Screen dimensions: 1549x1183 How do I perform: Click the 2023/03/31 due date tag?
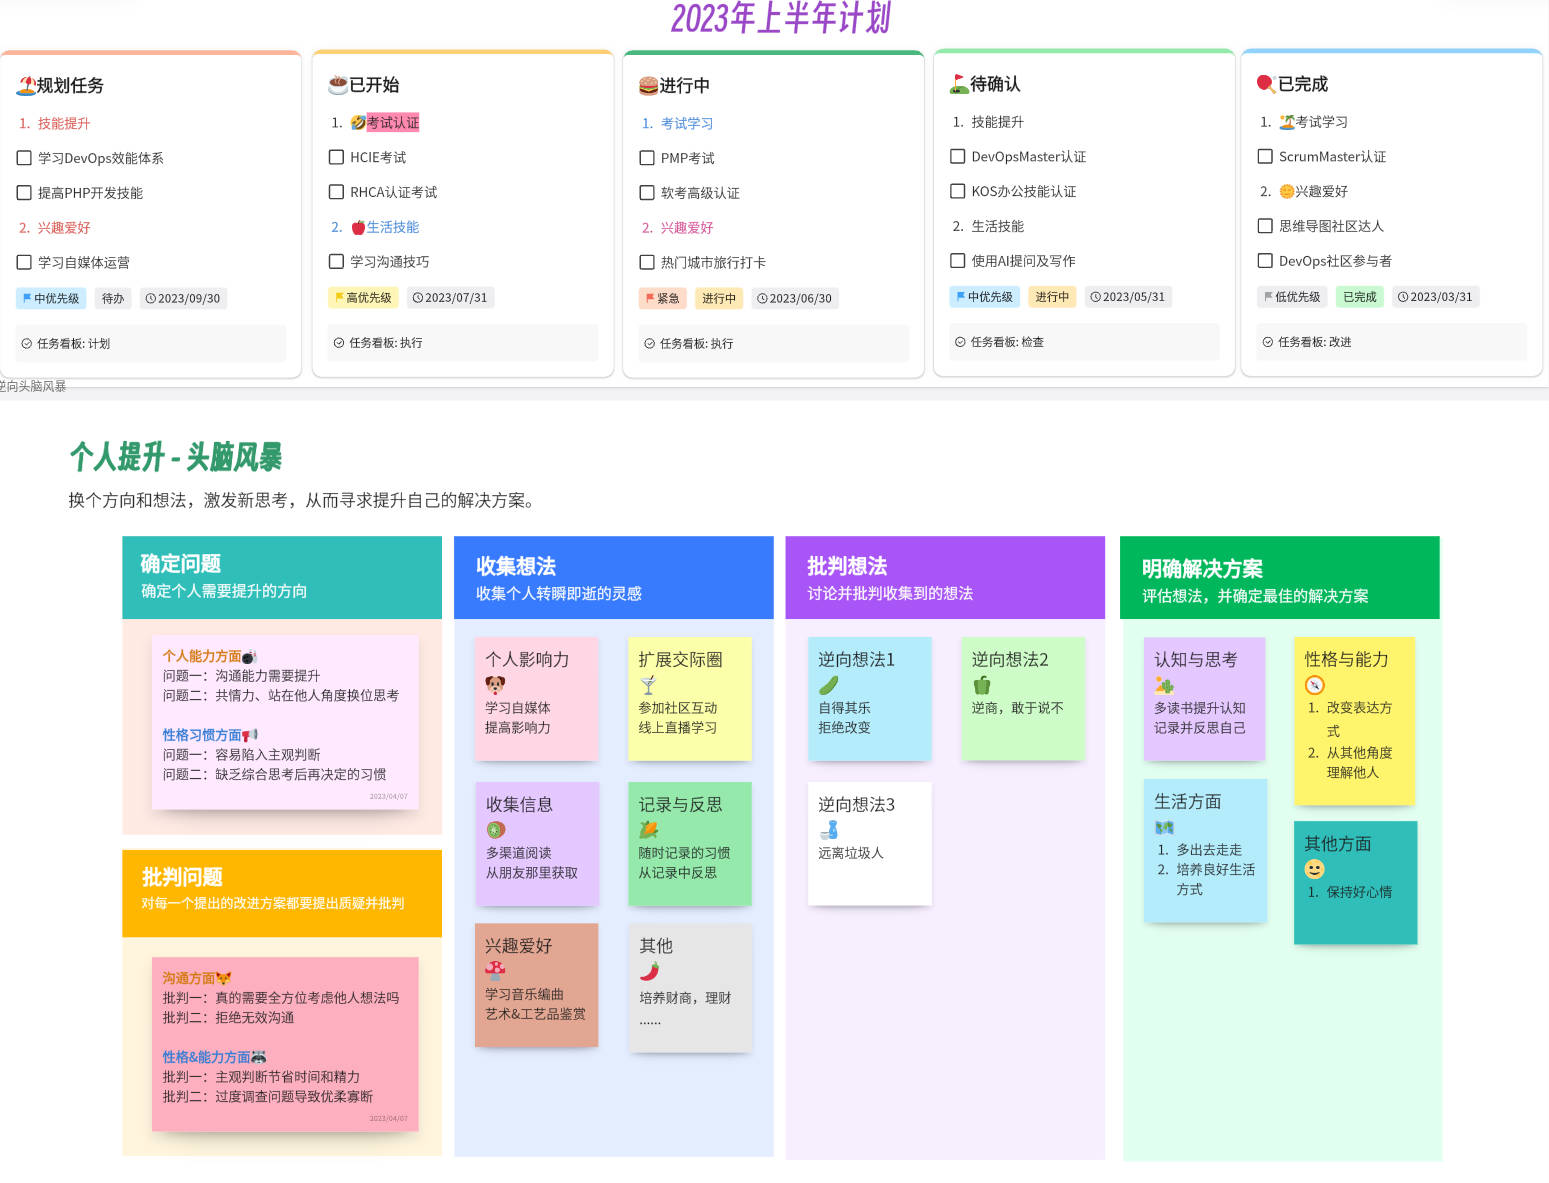1435,296
